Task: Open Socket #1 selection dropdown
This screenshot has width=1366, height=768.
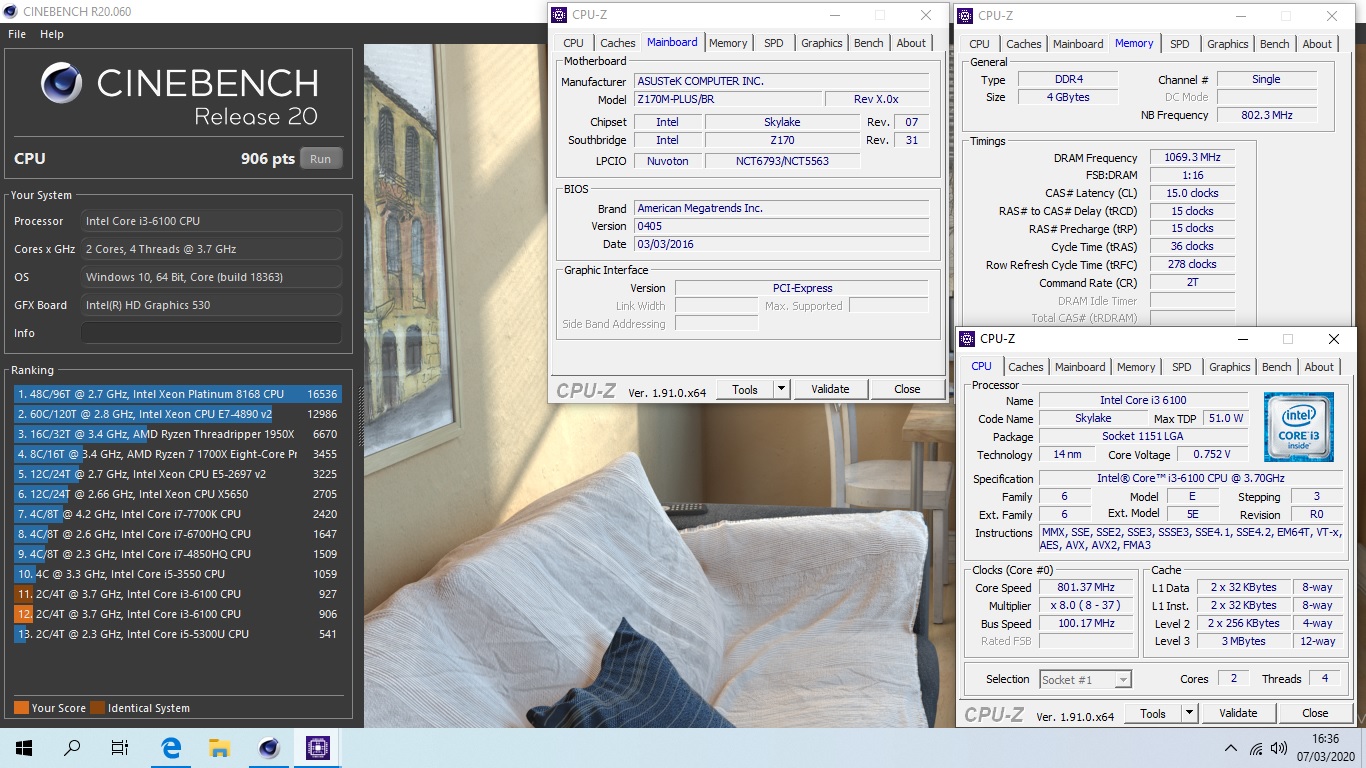Action: 1085,679
